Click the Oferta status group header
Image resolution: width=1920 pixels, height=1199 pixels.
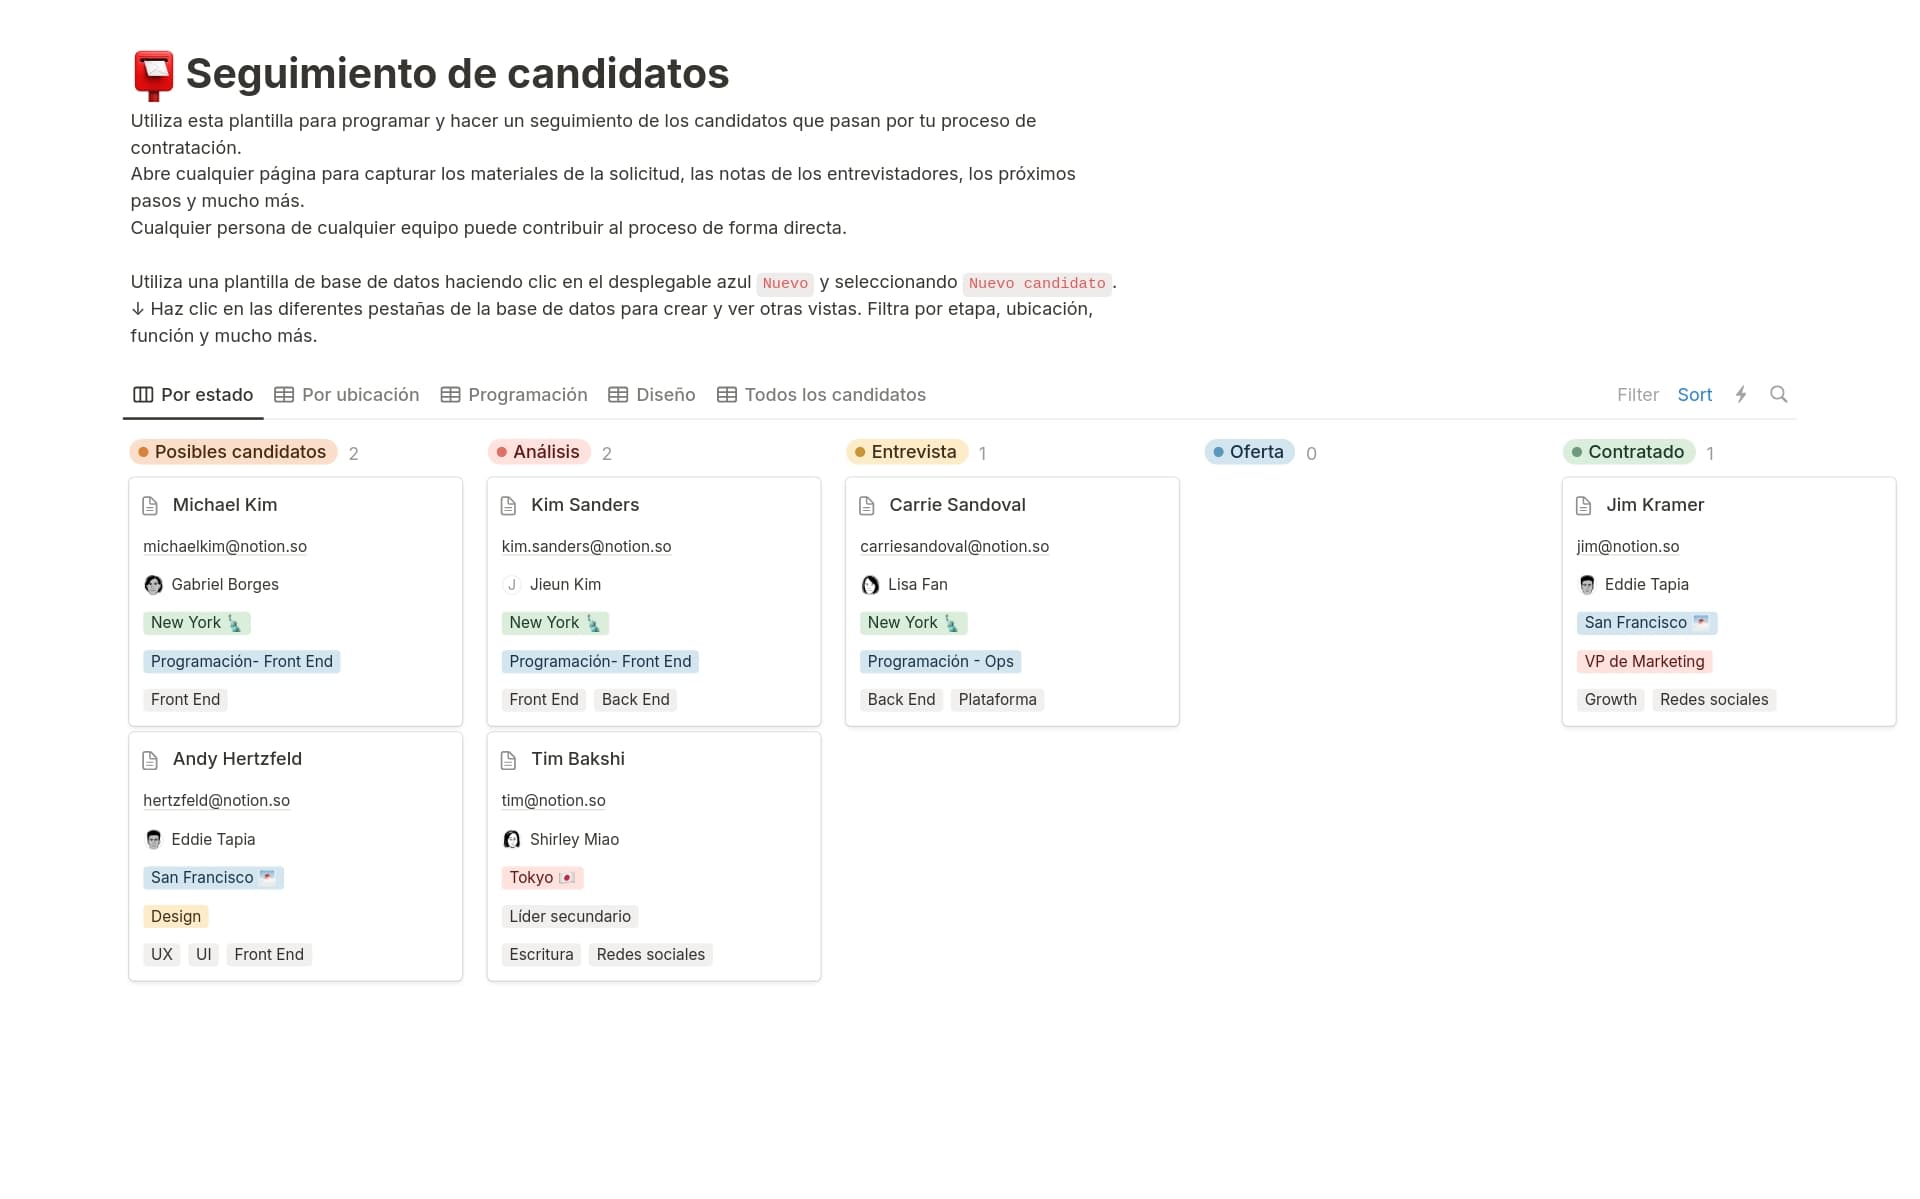click(x=1249, y=452)
